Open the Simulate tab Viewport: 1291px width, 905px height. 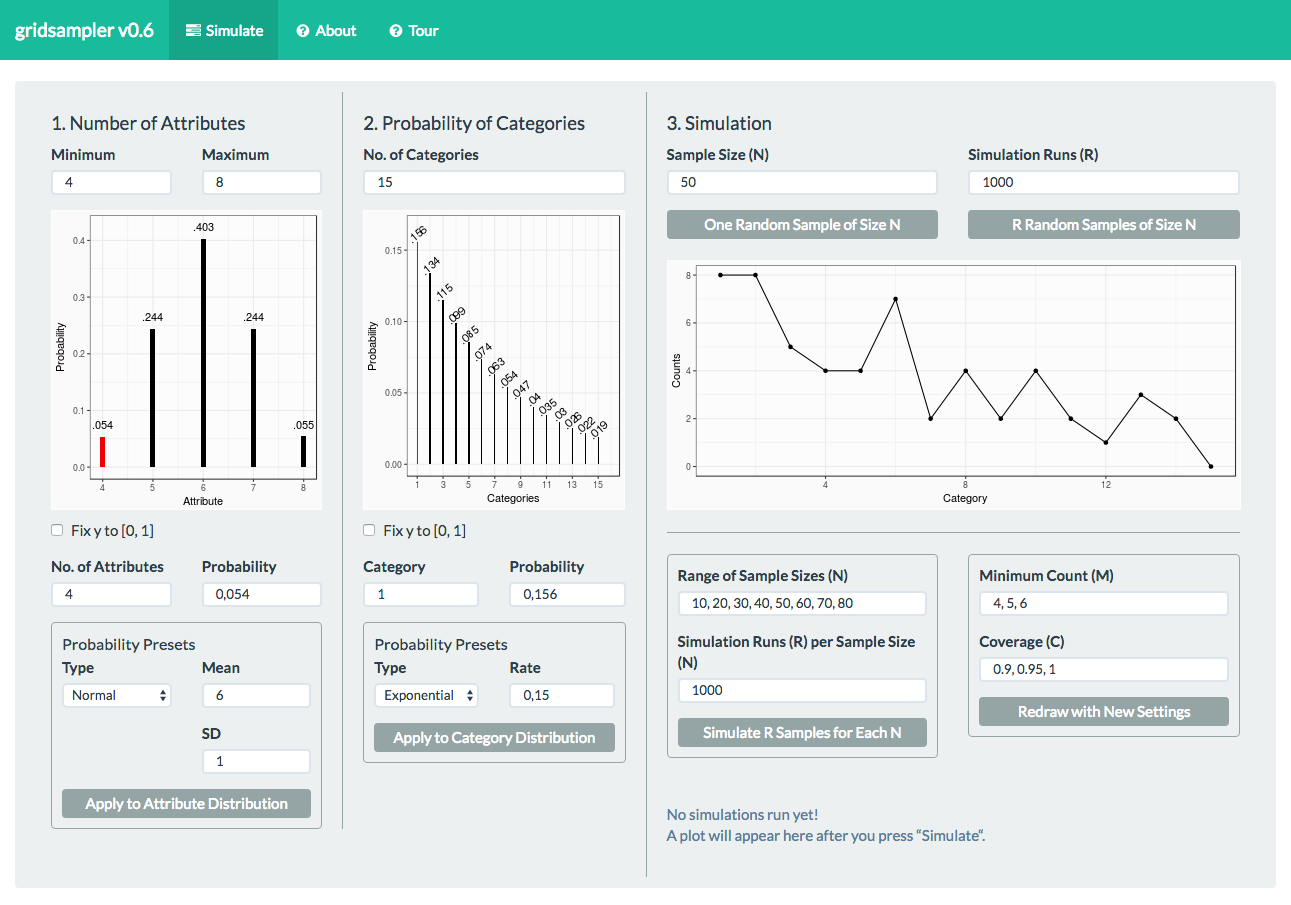224,30
